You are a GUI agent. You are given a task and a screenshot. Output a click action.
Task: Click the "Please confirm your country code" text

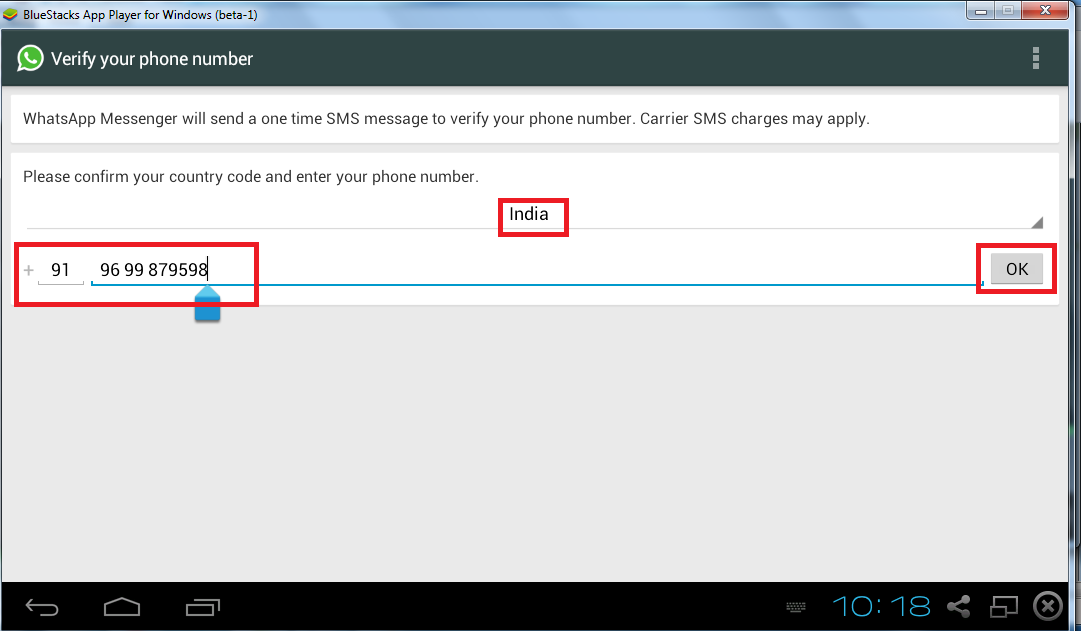tap(250, 177)
